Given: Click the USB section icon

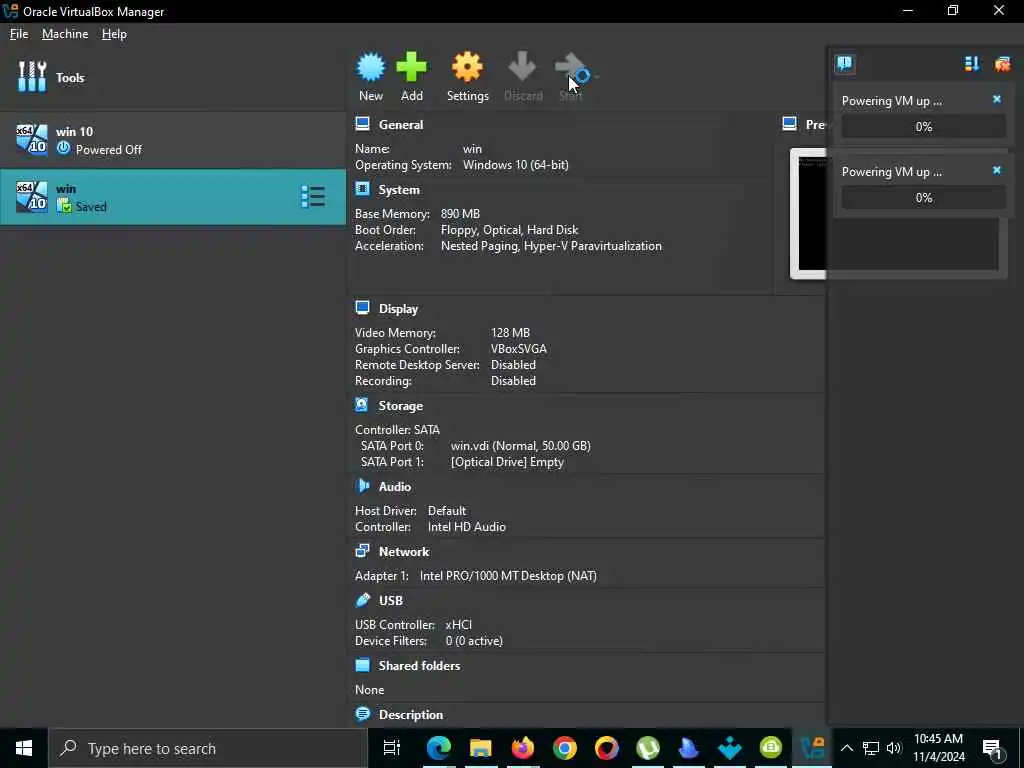Looking at the screenshot, I should (x=362, y=600).
